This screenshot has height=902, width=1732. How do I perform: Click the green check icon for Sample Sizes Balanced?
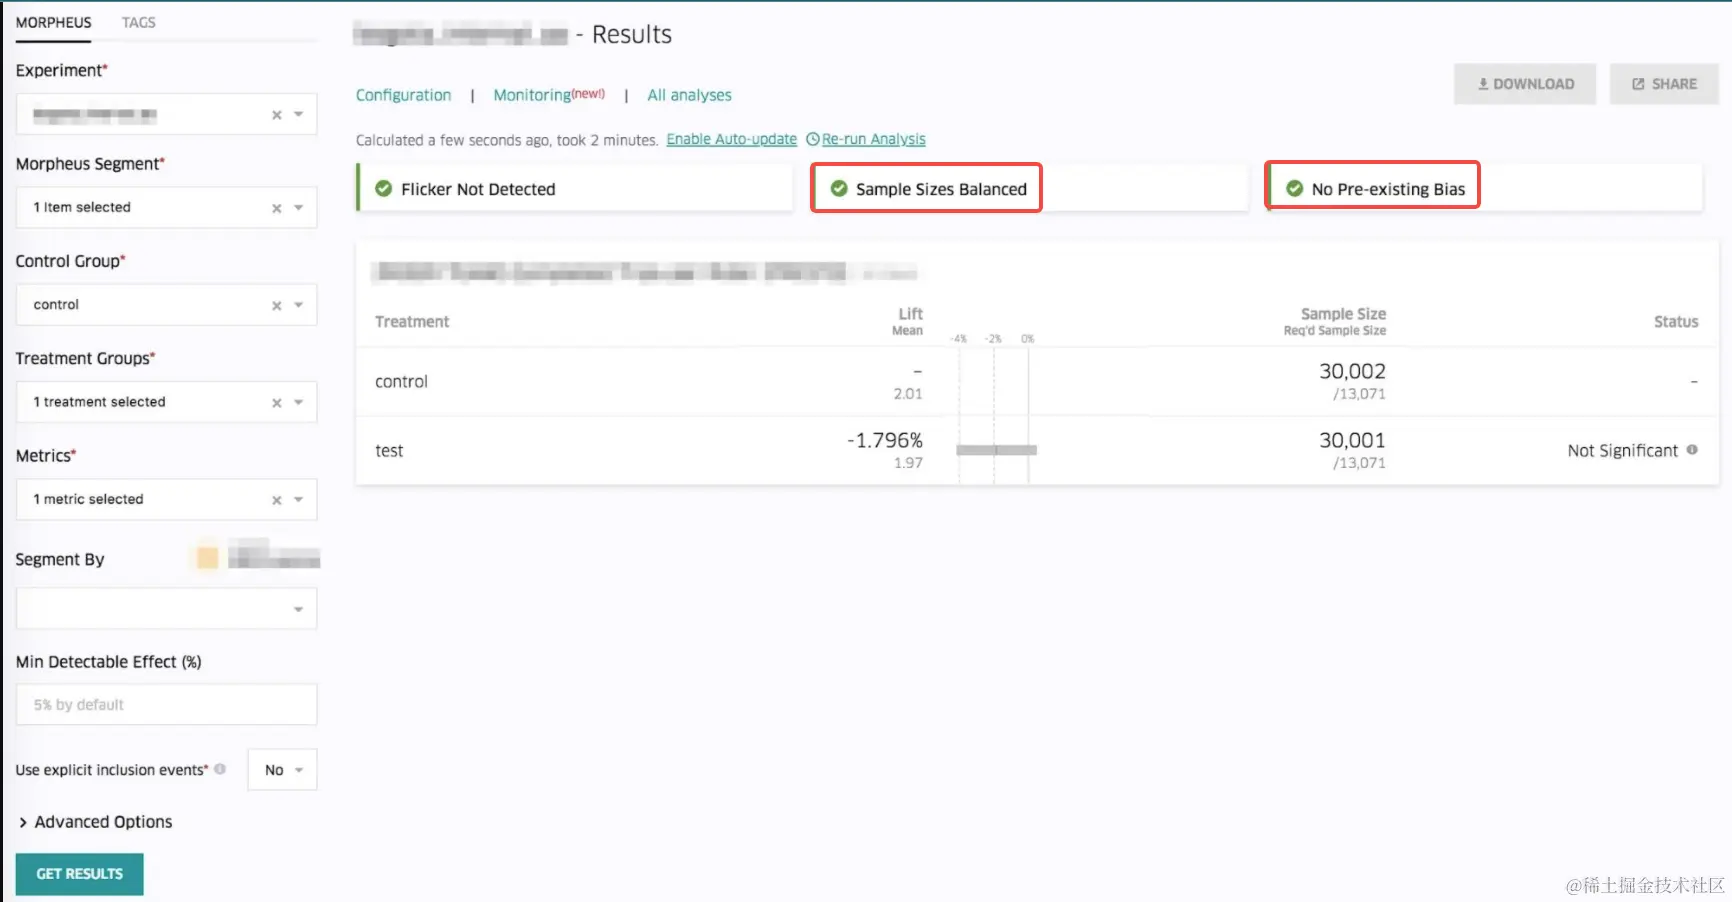[839, 188]
